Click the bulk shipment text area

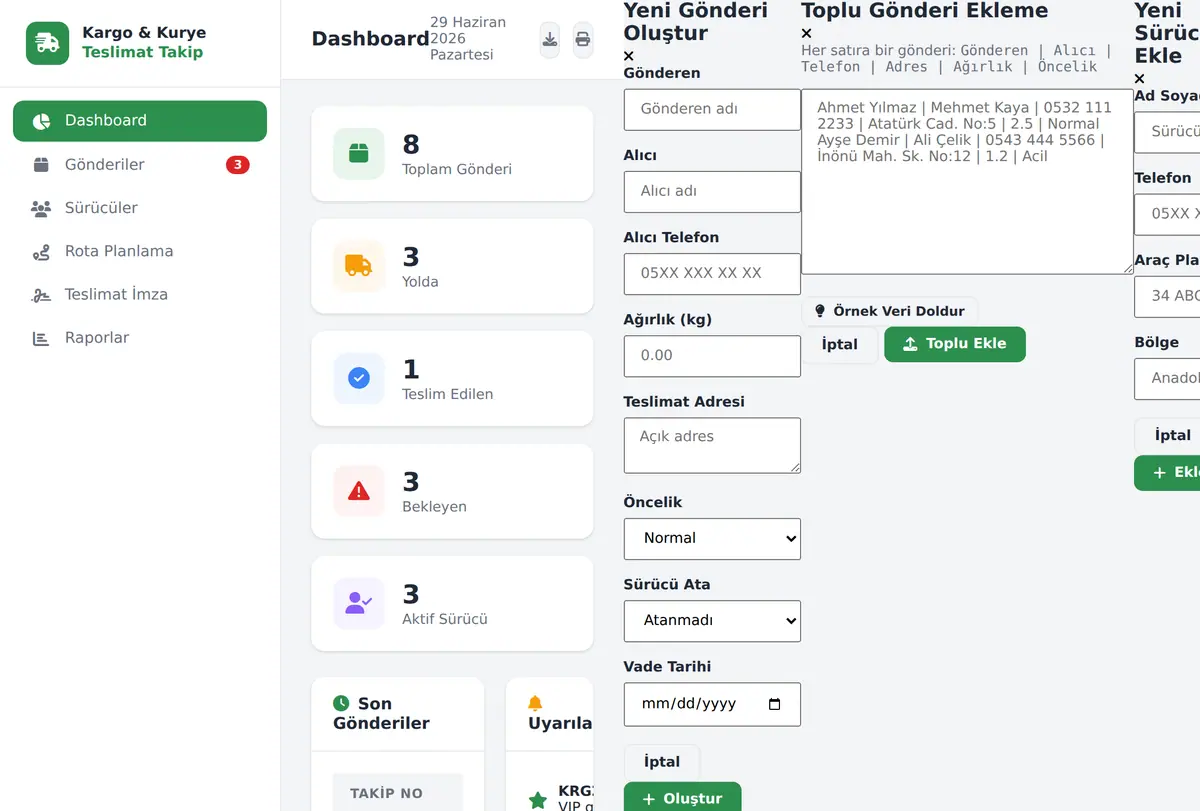coord(967,182)
